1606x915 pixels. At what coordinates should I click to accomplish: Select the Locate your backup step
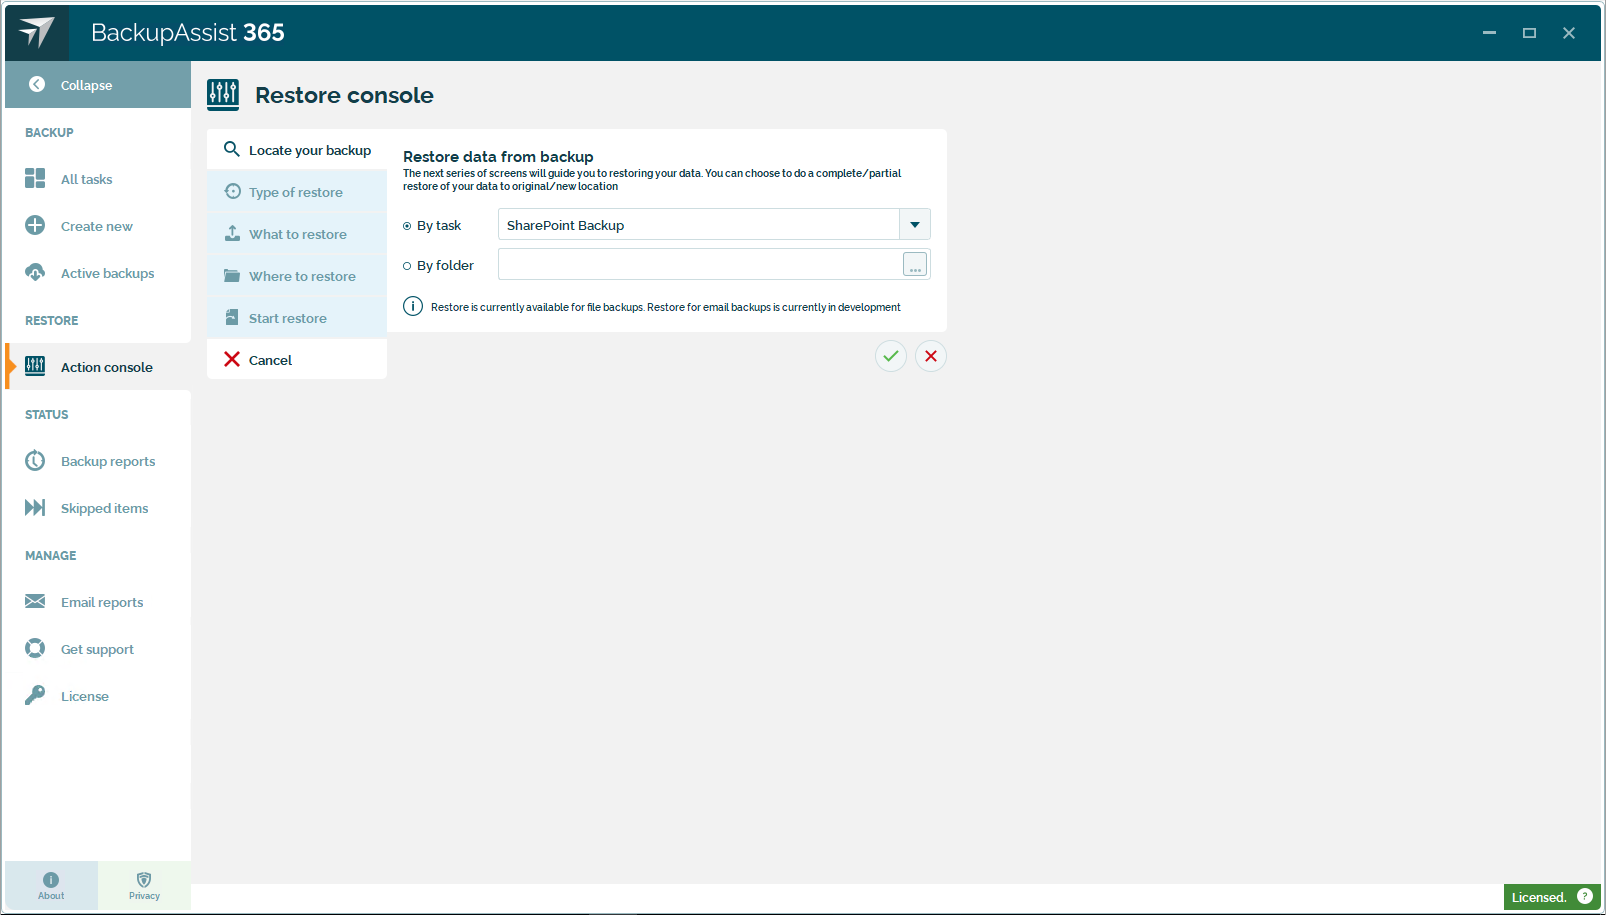coord(297,150)
